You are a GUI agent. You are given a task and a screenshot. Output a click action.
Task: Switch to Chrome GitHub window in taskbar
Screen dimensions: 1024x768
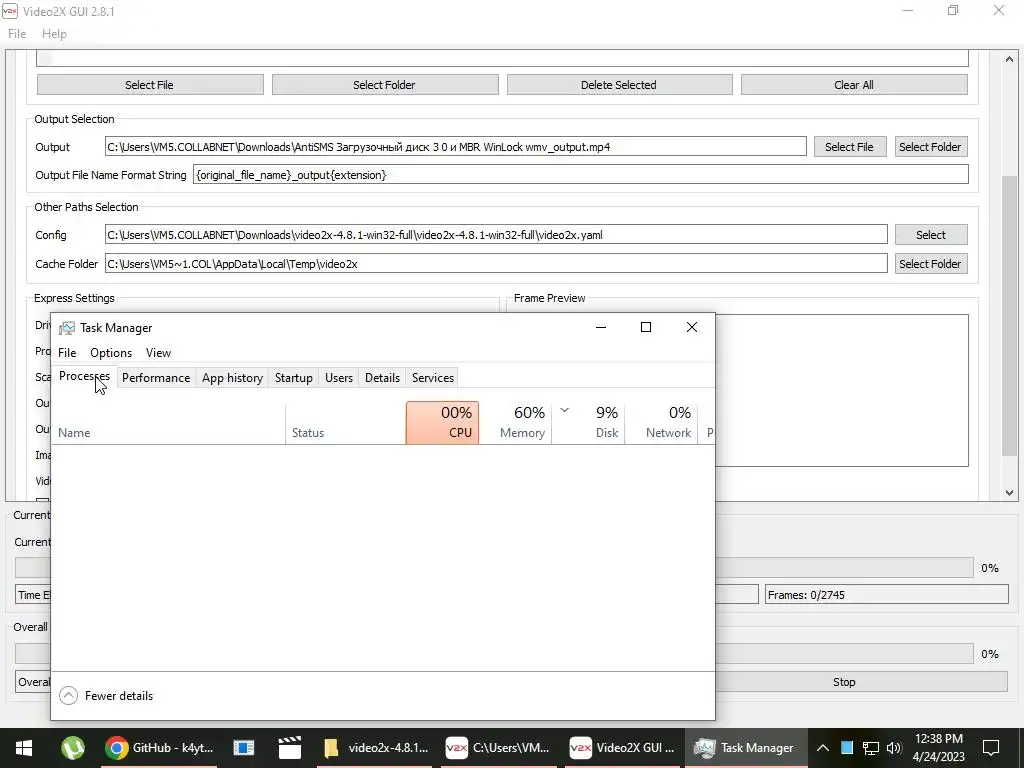pyautogui.click(x=159, y=748)
